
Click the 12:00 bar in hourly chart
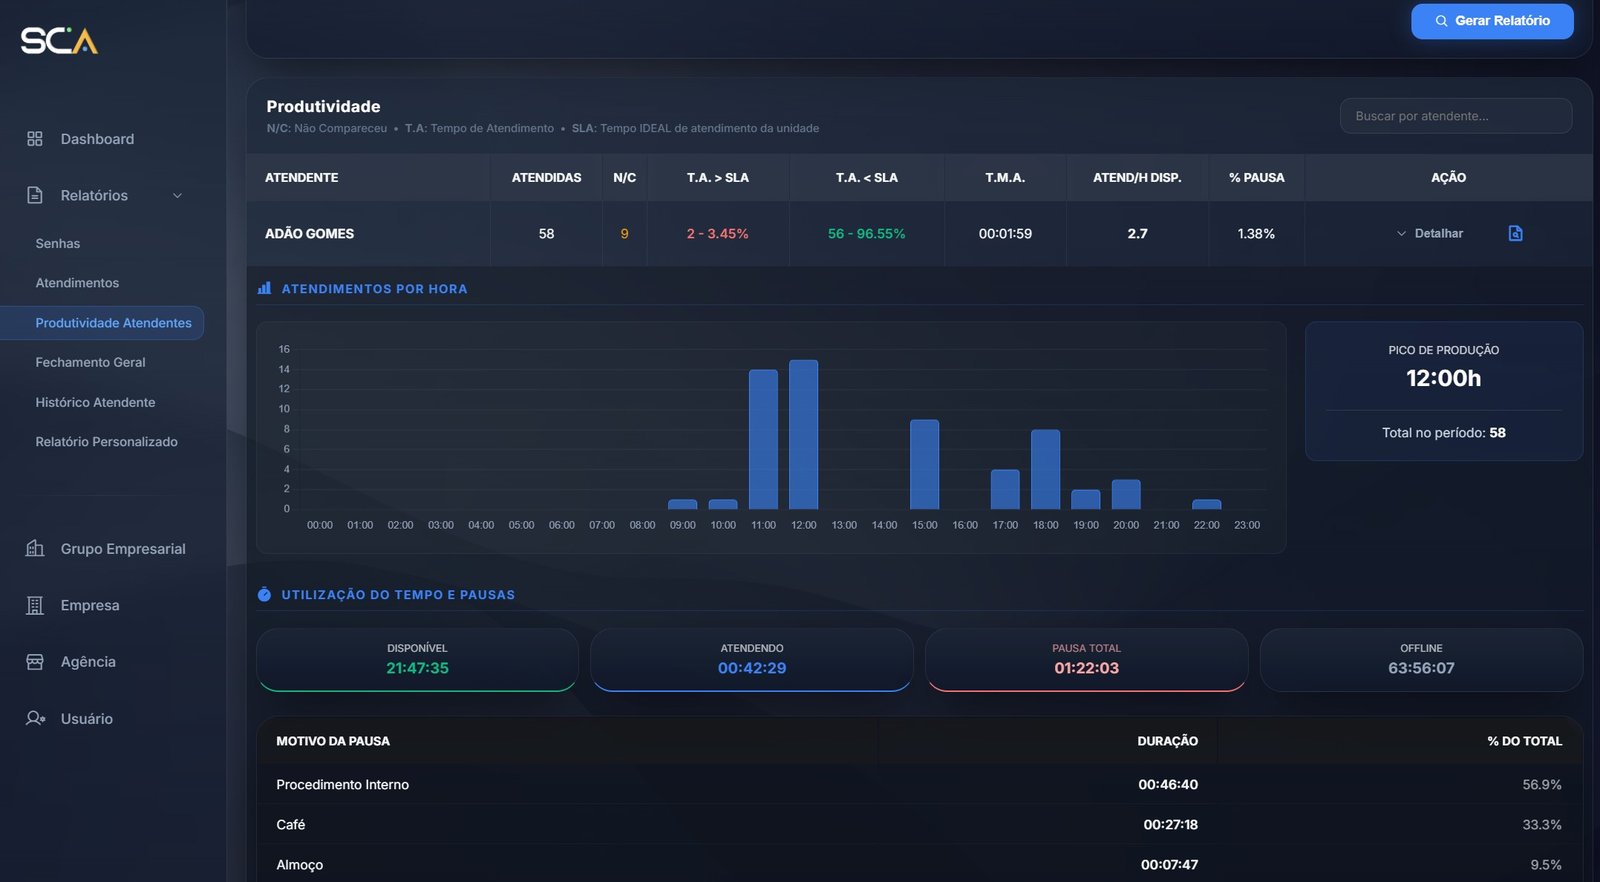click(803, 435)
